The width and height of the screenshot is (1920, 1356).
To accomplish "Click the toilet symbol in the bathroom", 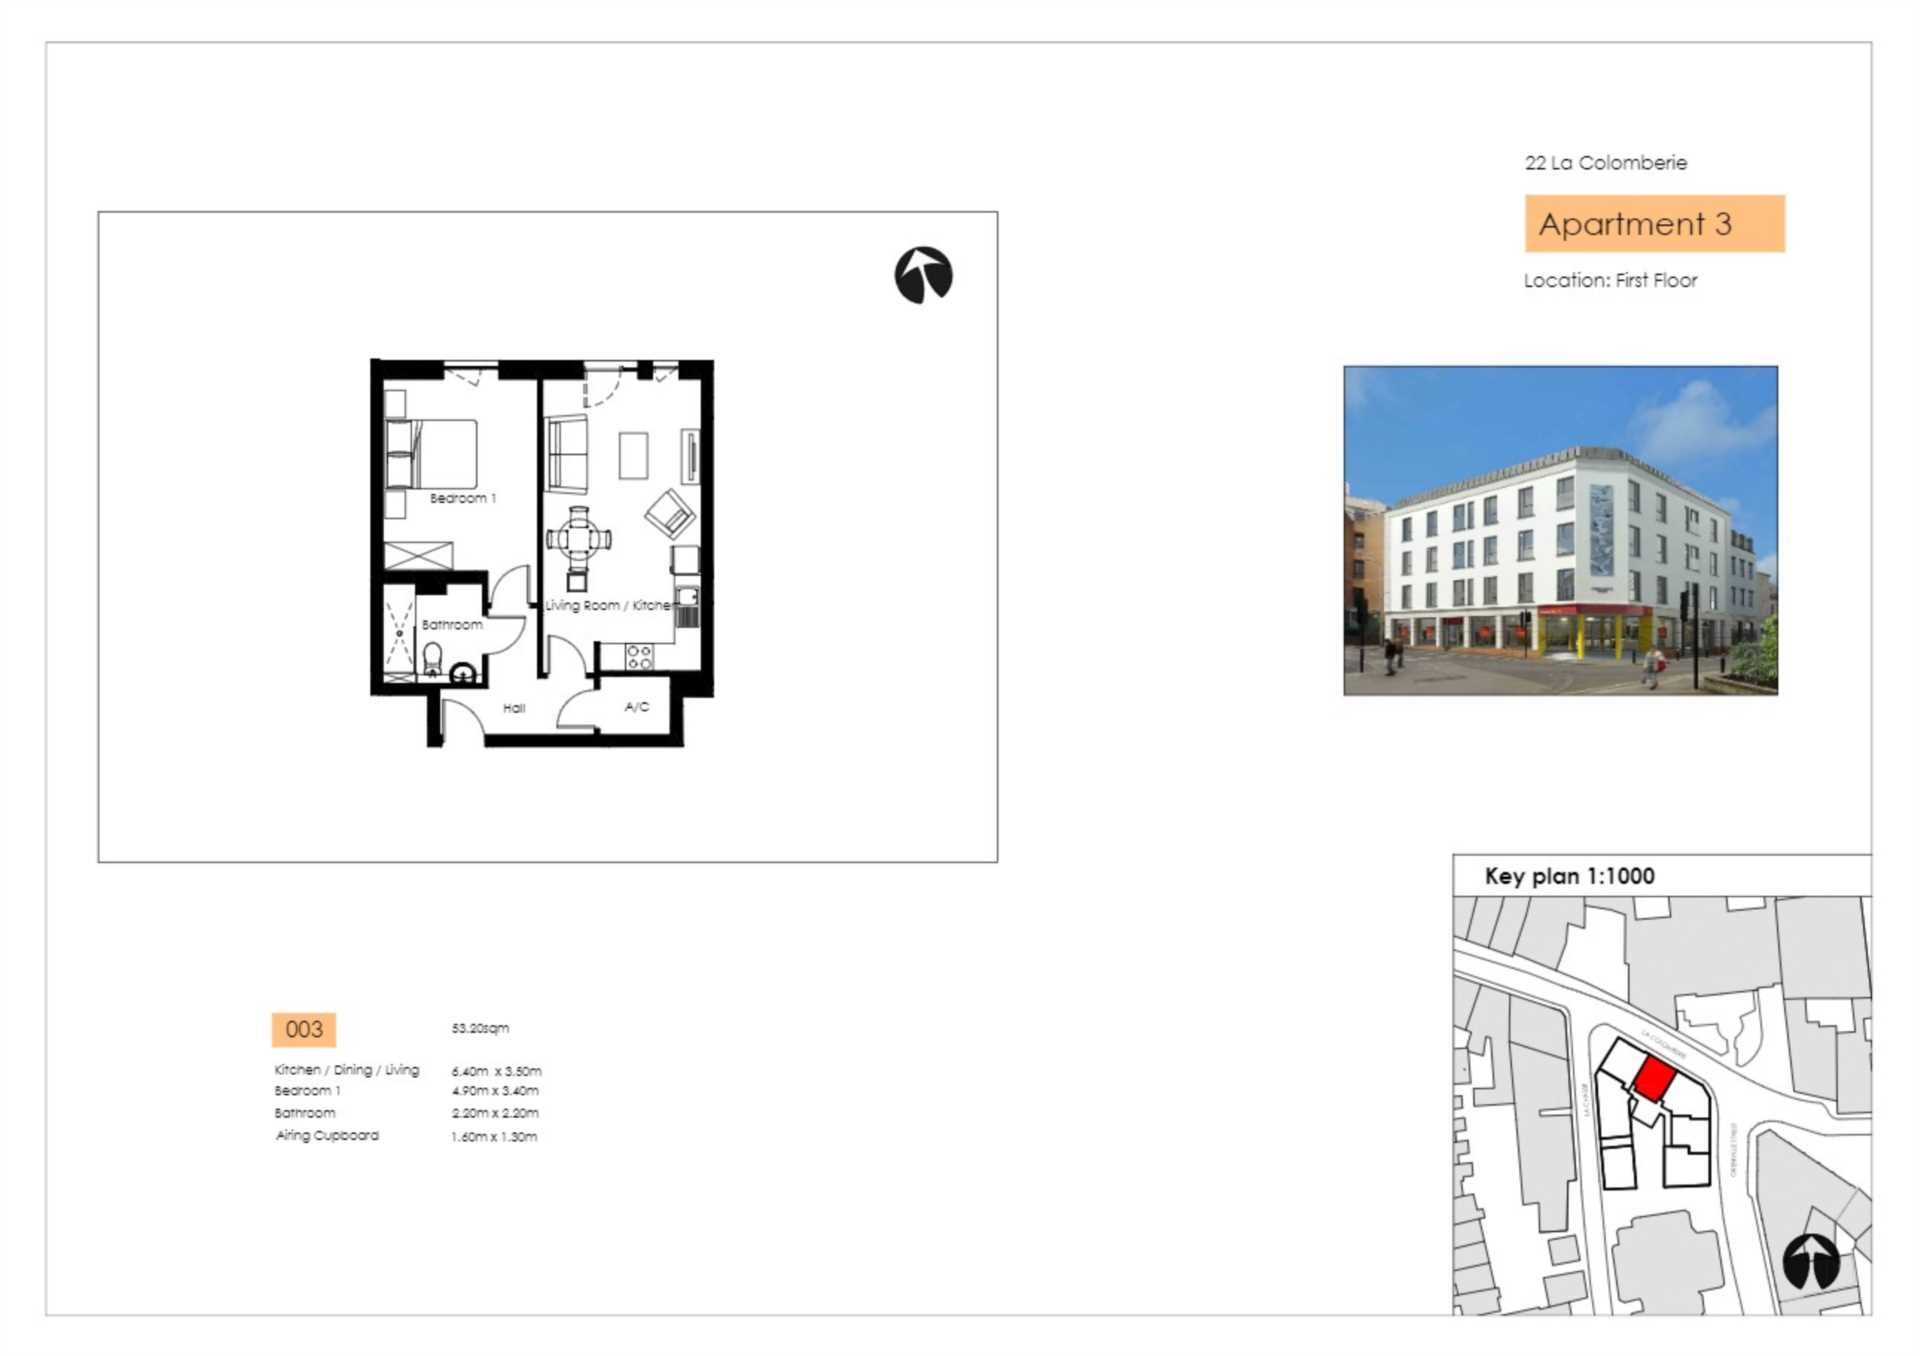I will [432, 658].
